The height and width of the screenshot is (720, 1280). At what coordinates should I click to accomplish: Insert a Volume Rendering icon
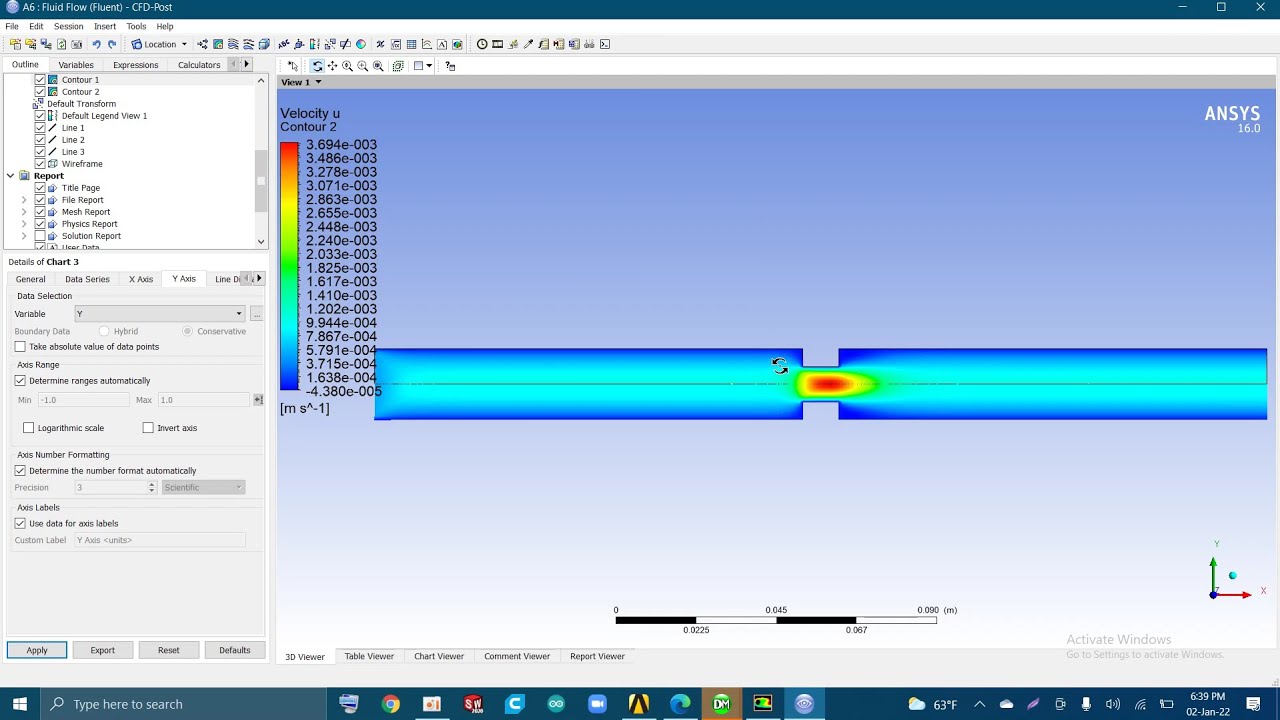click(264, 44)
